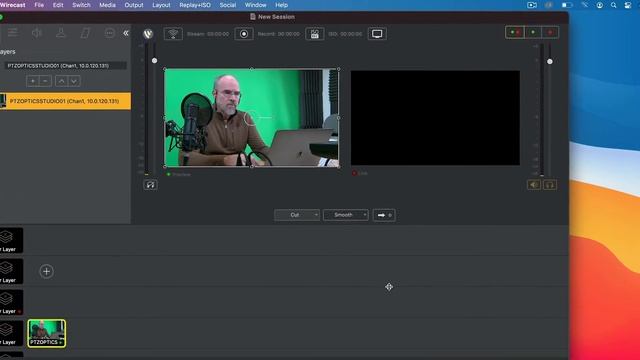This screenshot has width=640, height=360.
Task: Toggle ISO recording with the camera button
Action: (x=315, y=34)
